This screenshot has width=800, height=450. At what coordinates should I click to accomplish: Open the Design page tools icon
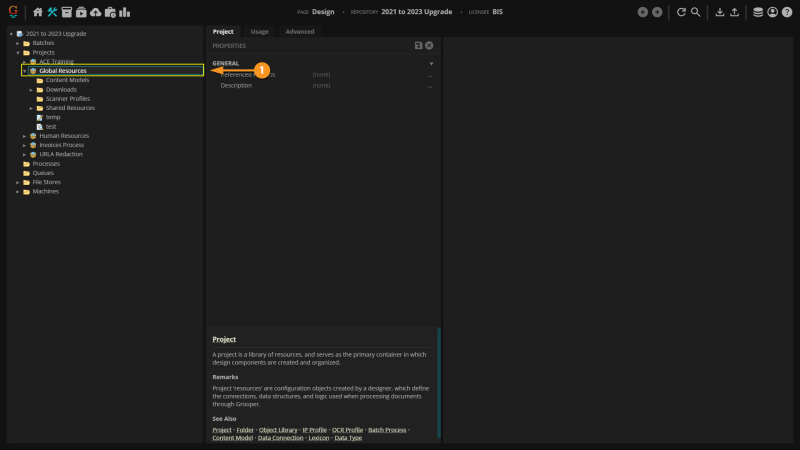[x=52, y=12]
